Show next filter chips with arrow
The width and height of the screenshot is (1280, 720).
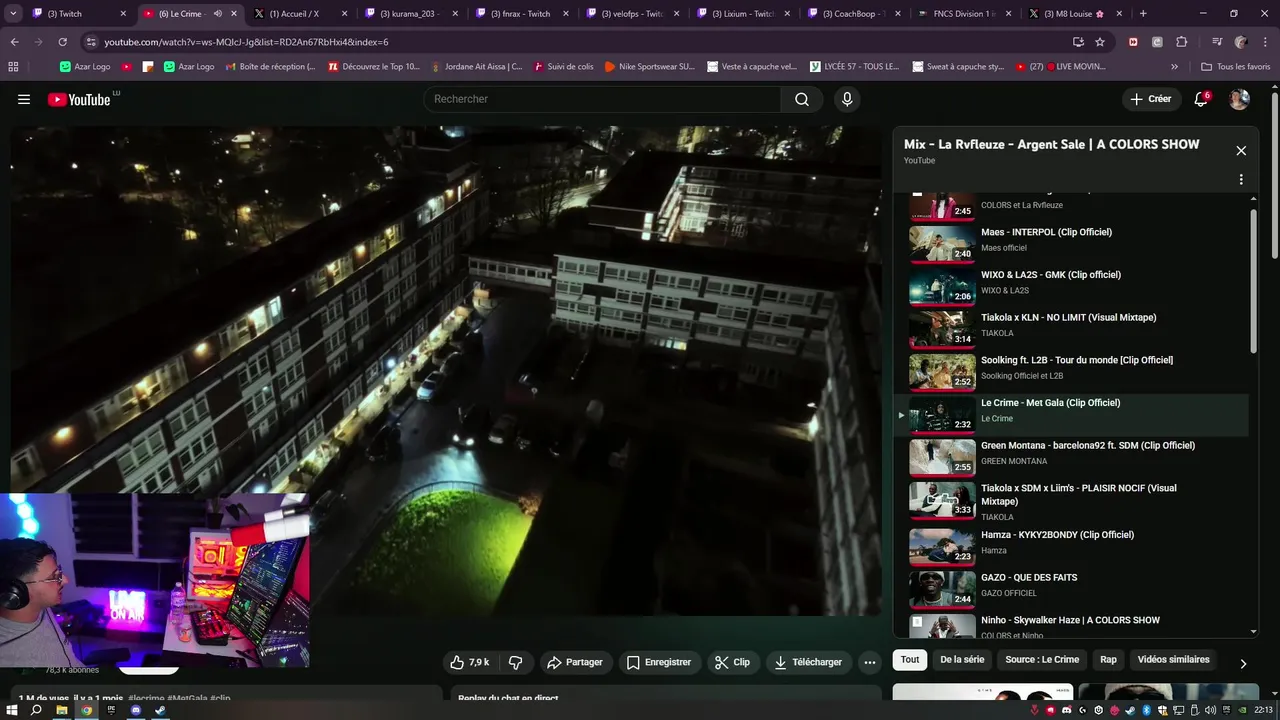1243,663
